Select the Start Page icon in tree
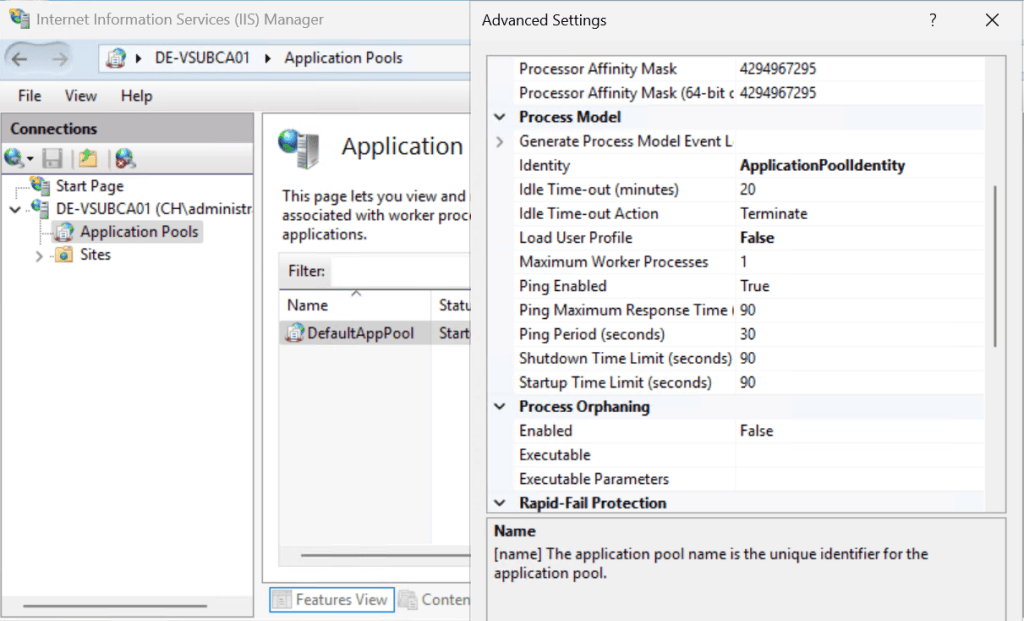1024x621 pixels. point(41,185)
